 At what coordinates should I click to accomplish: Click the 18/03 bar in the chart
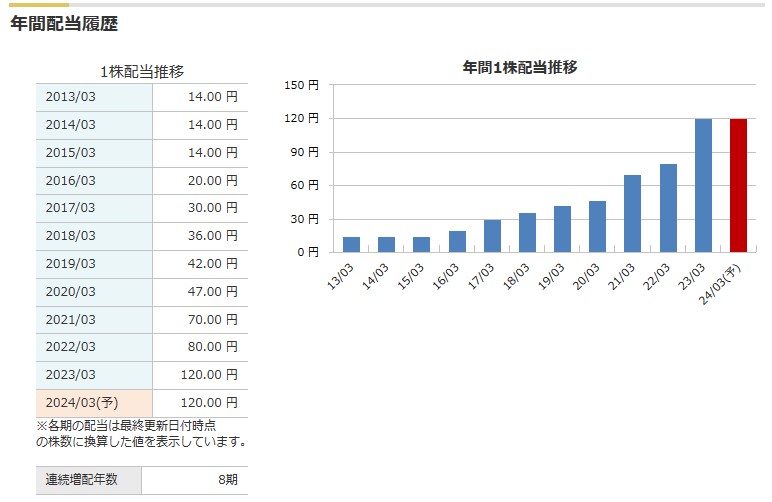(x=527, y=233)
